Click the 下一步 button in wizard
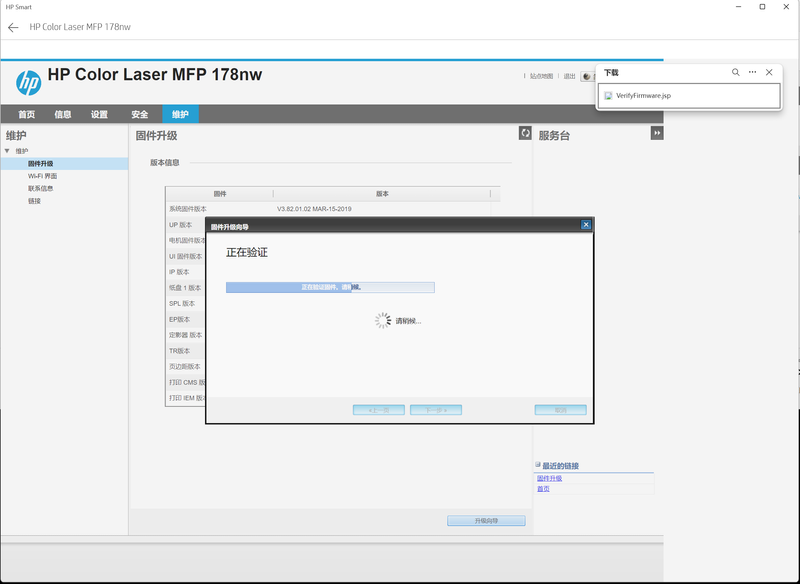 tap(436, 410)
